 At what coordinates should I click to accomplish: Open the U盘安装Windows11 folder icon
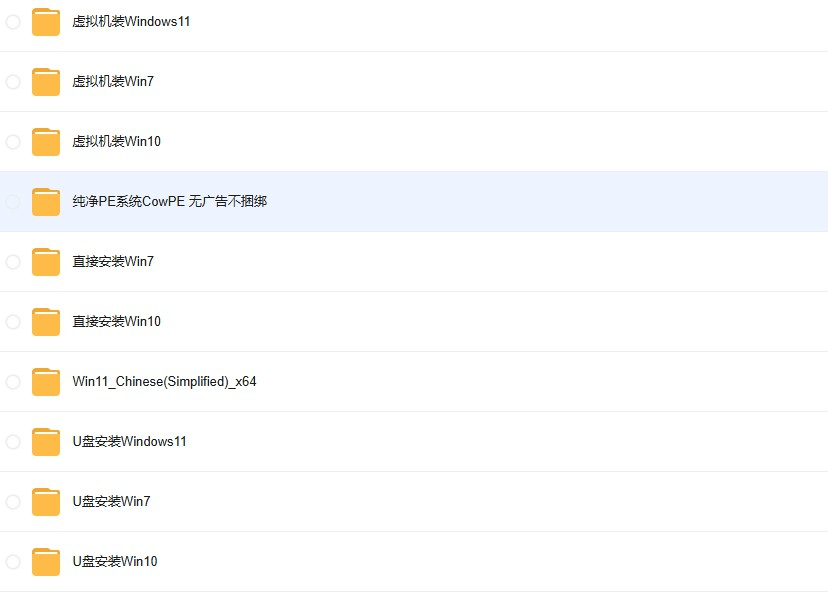point(46,442)
